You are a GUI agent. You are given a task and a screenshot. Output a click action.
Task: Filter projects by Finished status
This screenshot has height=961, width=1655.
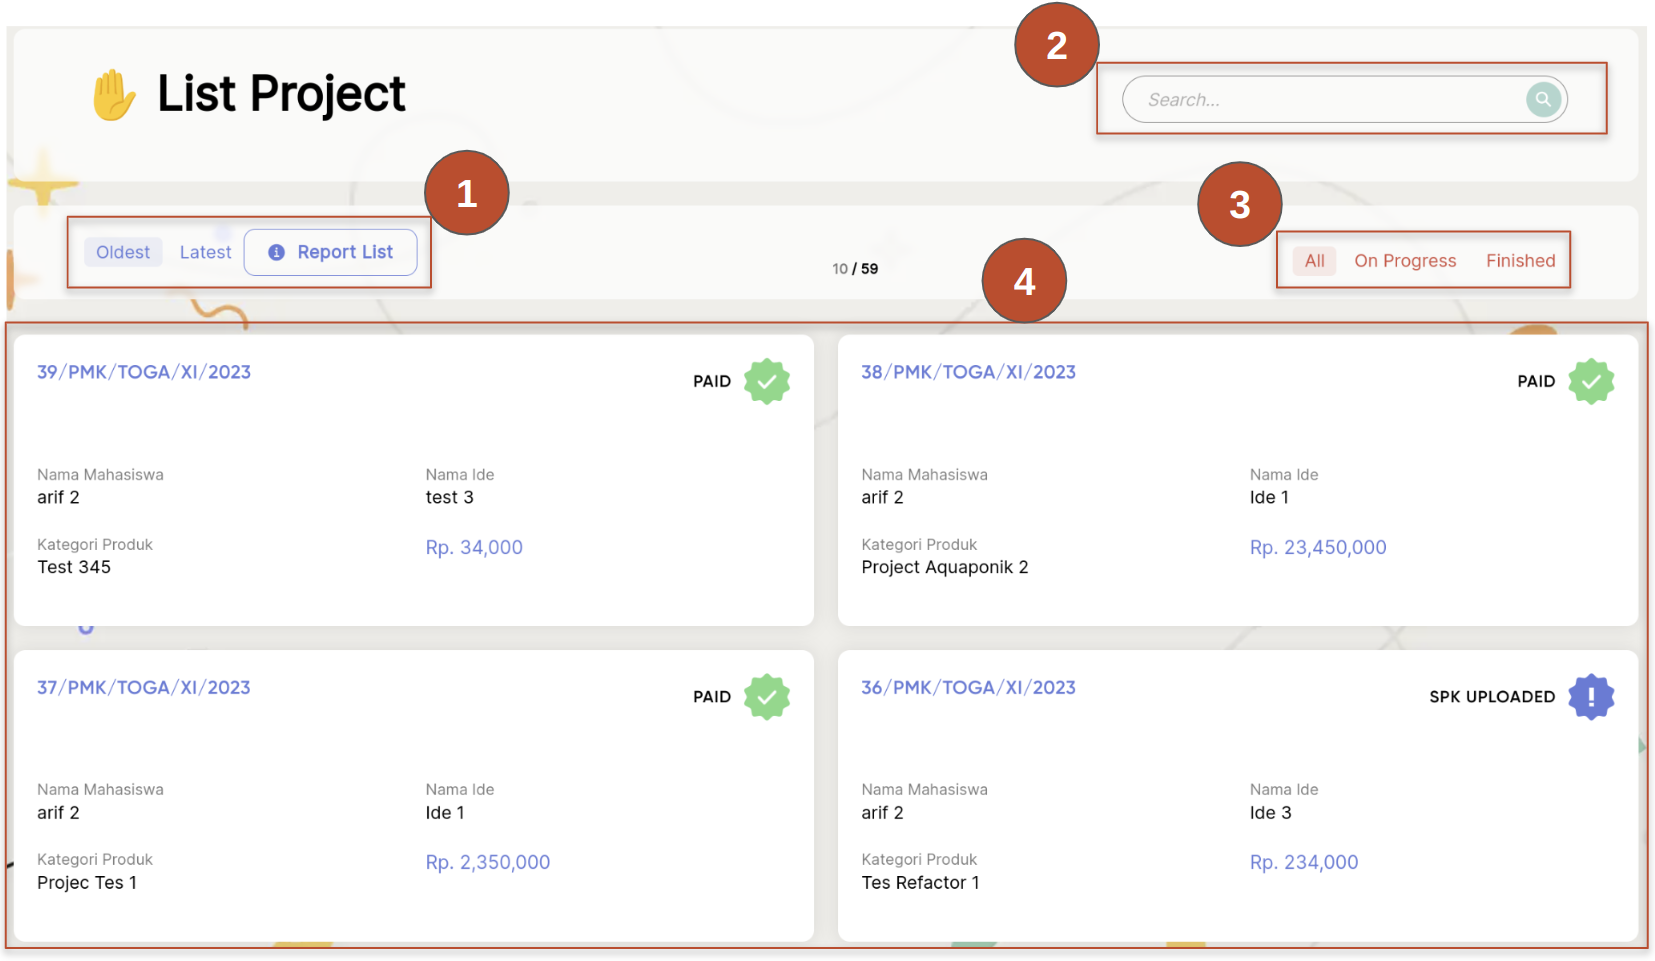[x=1520, y=261]
